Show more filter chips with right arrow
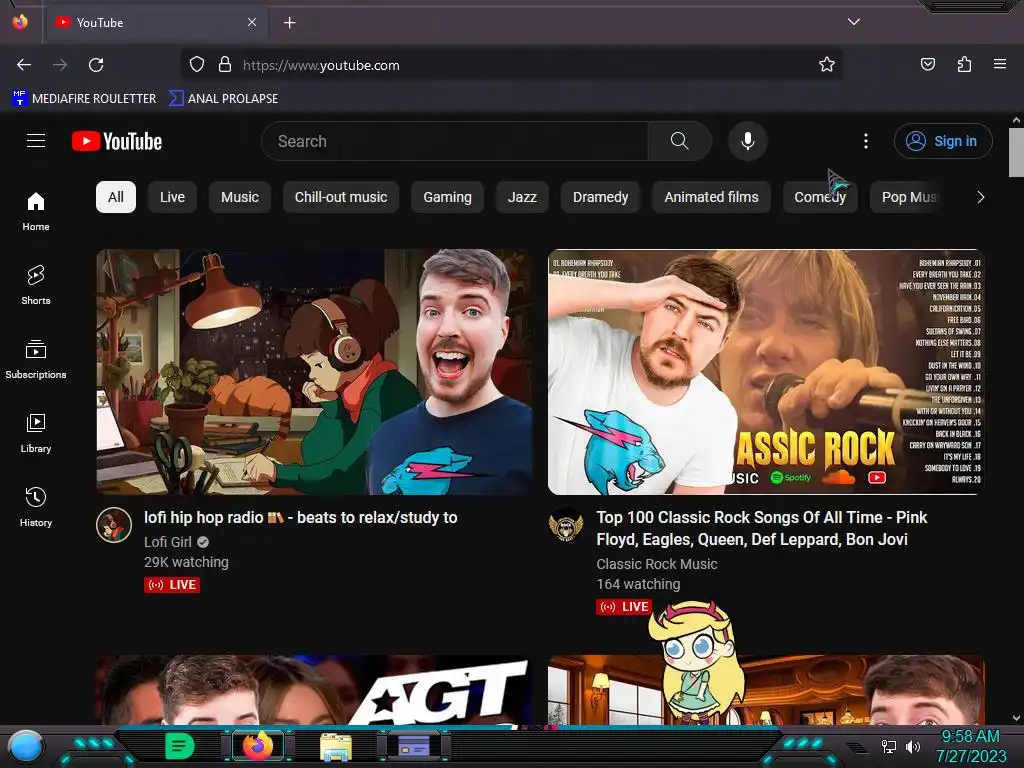 [x=980, y=197]
